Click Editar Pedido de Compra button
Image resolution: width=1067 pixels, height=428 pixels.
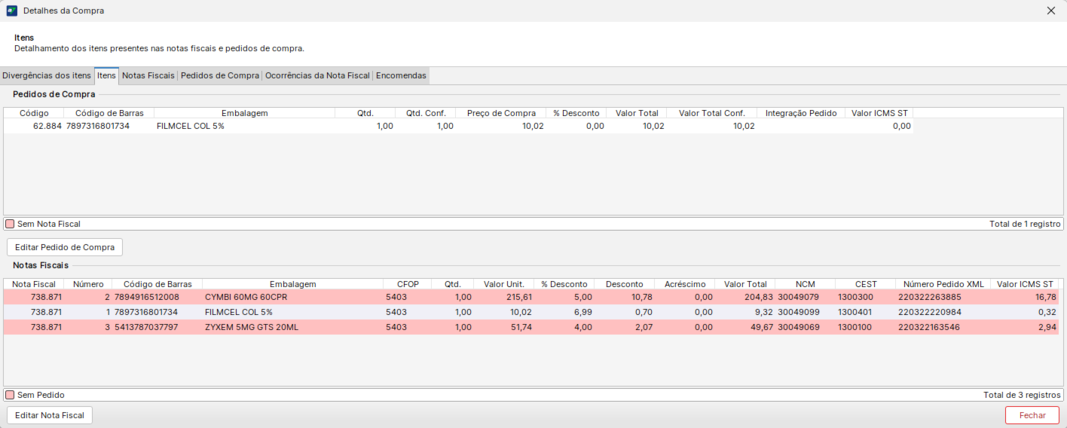point(65,246)
